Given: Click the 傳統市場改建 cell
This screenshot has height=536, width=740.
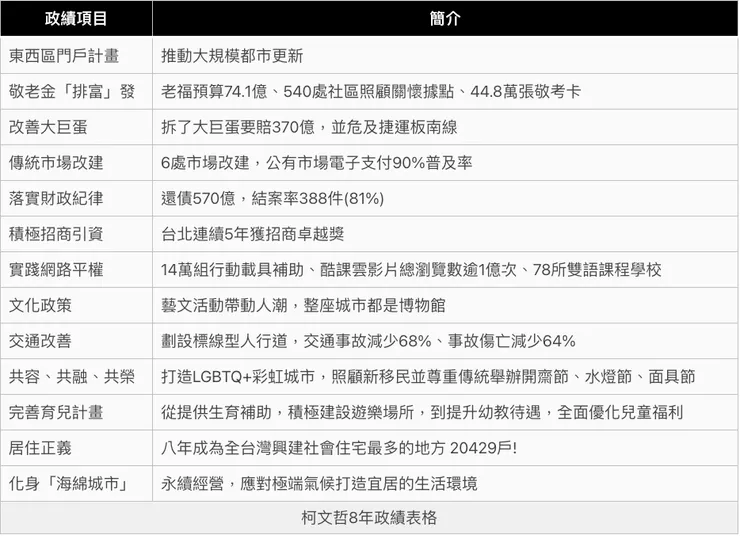Looking at the screenshot, I should point(76,162).
